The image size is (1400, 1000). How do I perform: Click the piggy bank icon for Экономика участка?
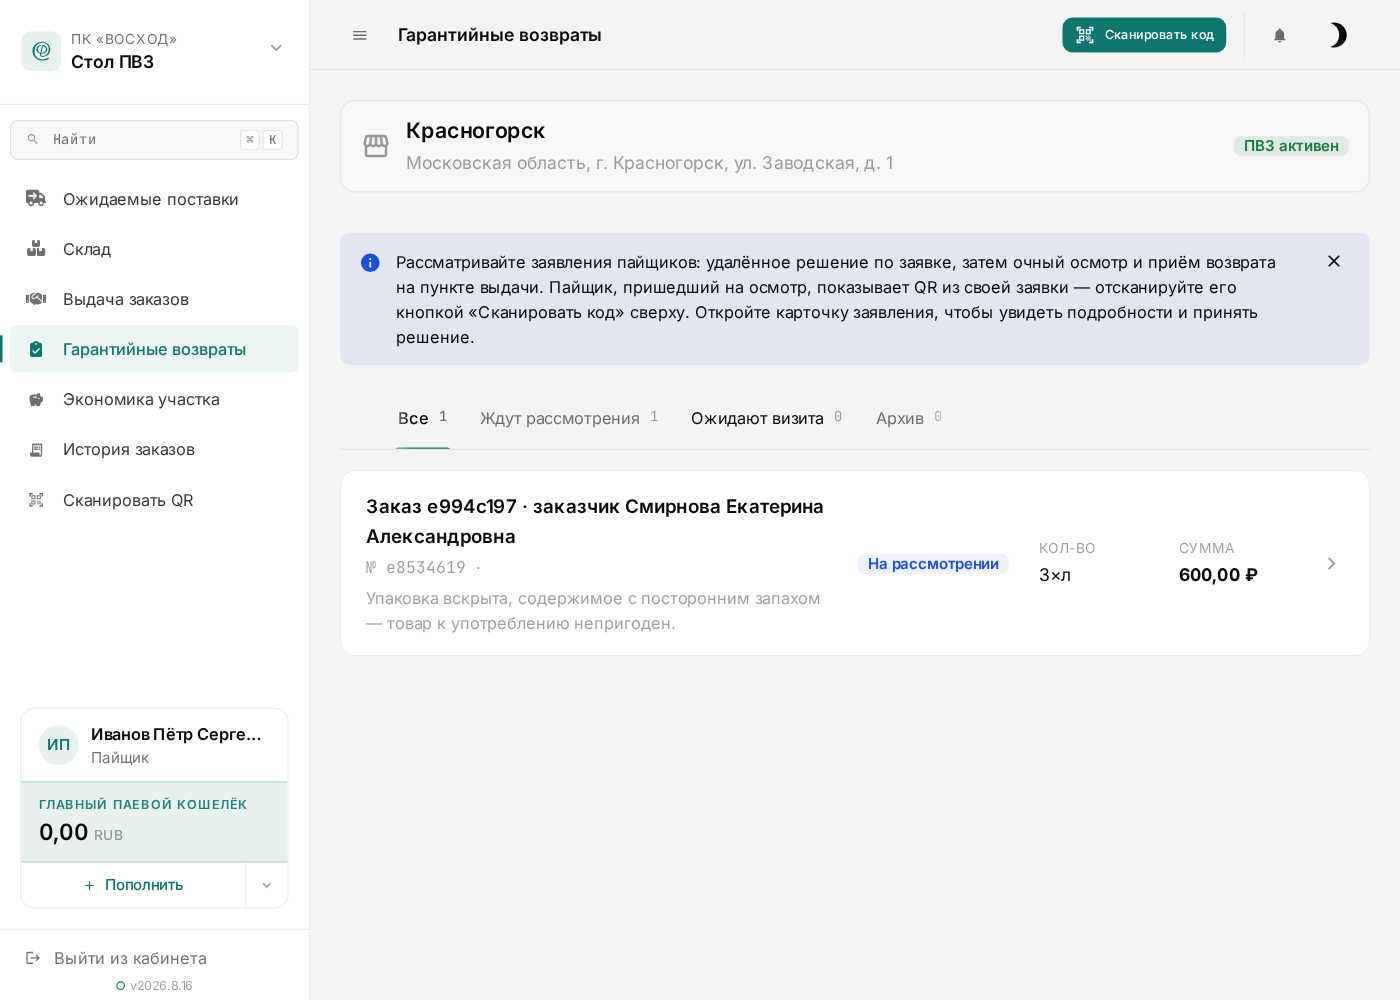point(36,399)
